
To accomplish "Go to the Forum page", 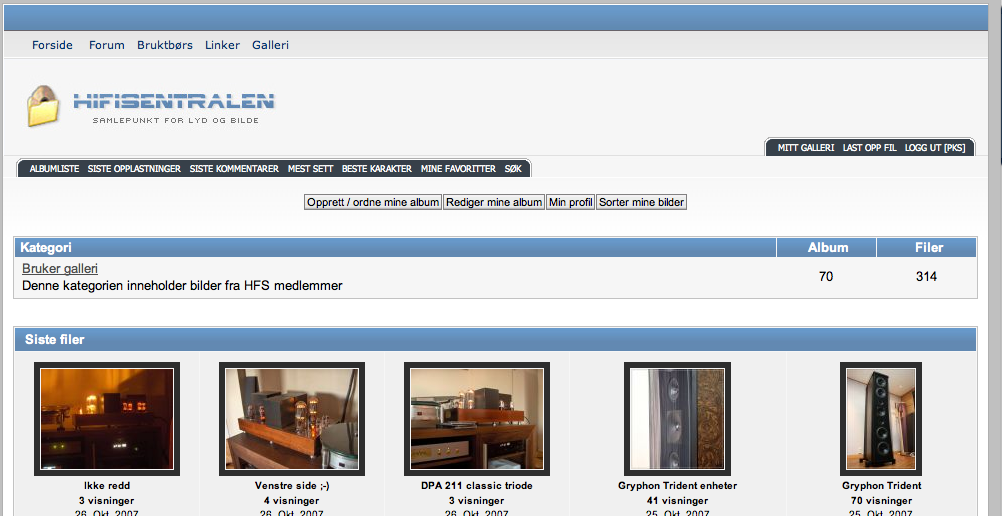I will click(x=107, y=45).
